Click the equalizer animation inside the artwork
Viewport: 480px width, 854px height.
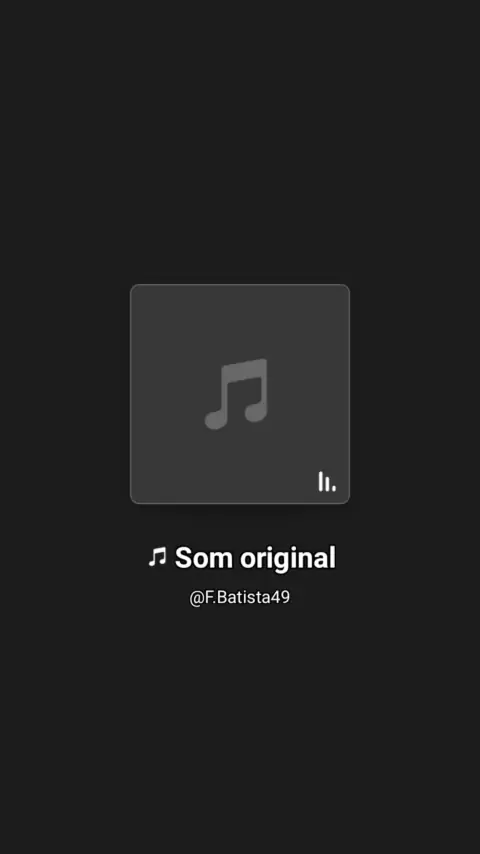327,481
